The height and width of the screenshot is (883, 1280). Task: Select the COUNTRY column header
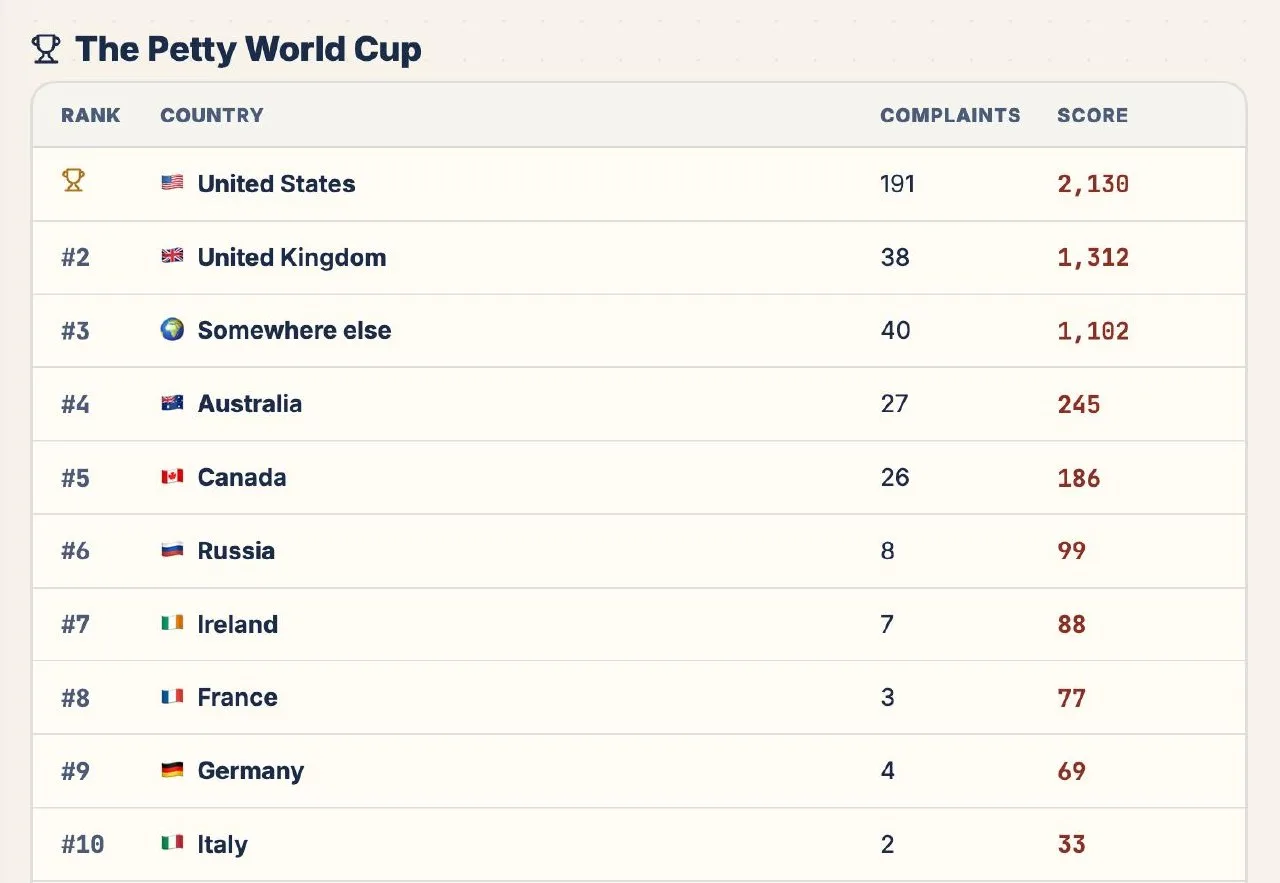[x=212, y=115]
